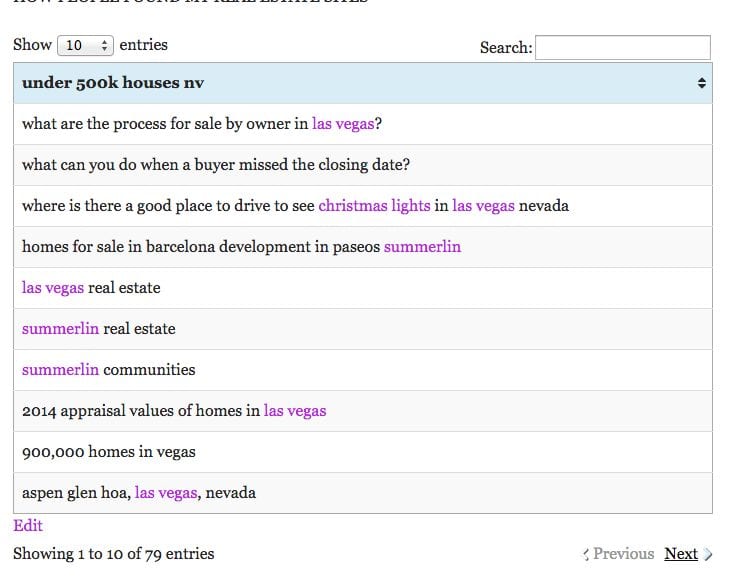Click 'homes for sale in barcelona development' text
This screenshot has width=734, height=581.
point(166,247)
